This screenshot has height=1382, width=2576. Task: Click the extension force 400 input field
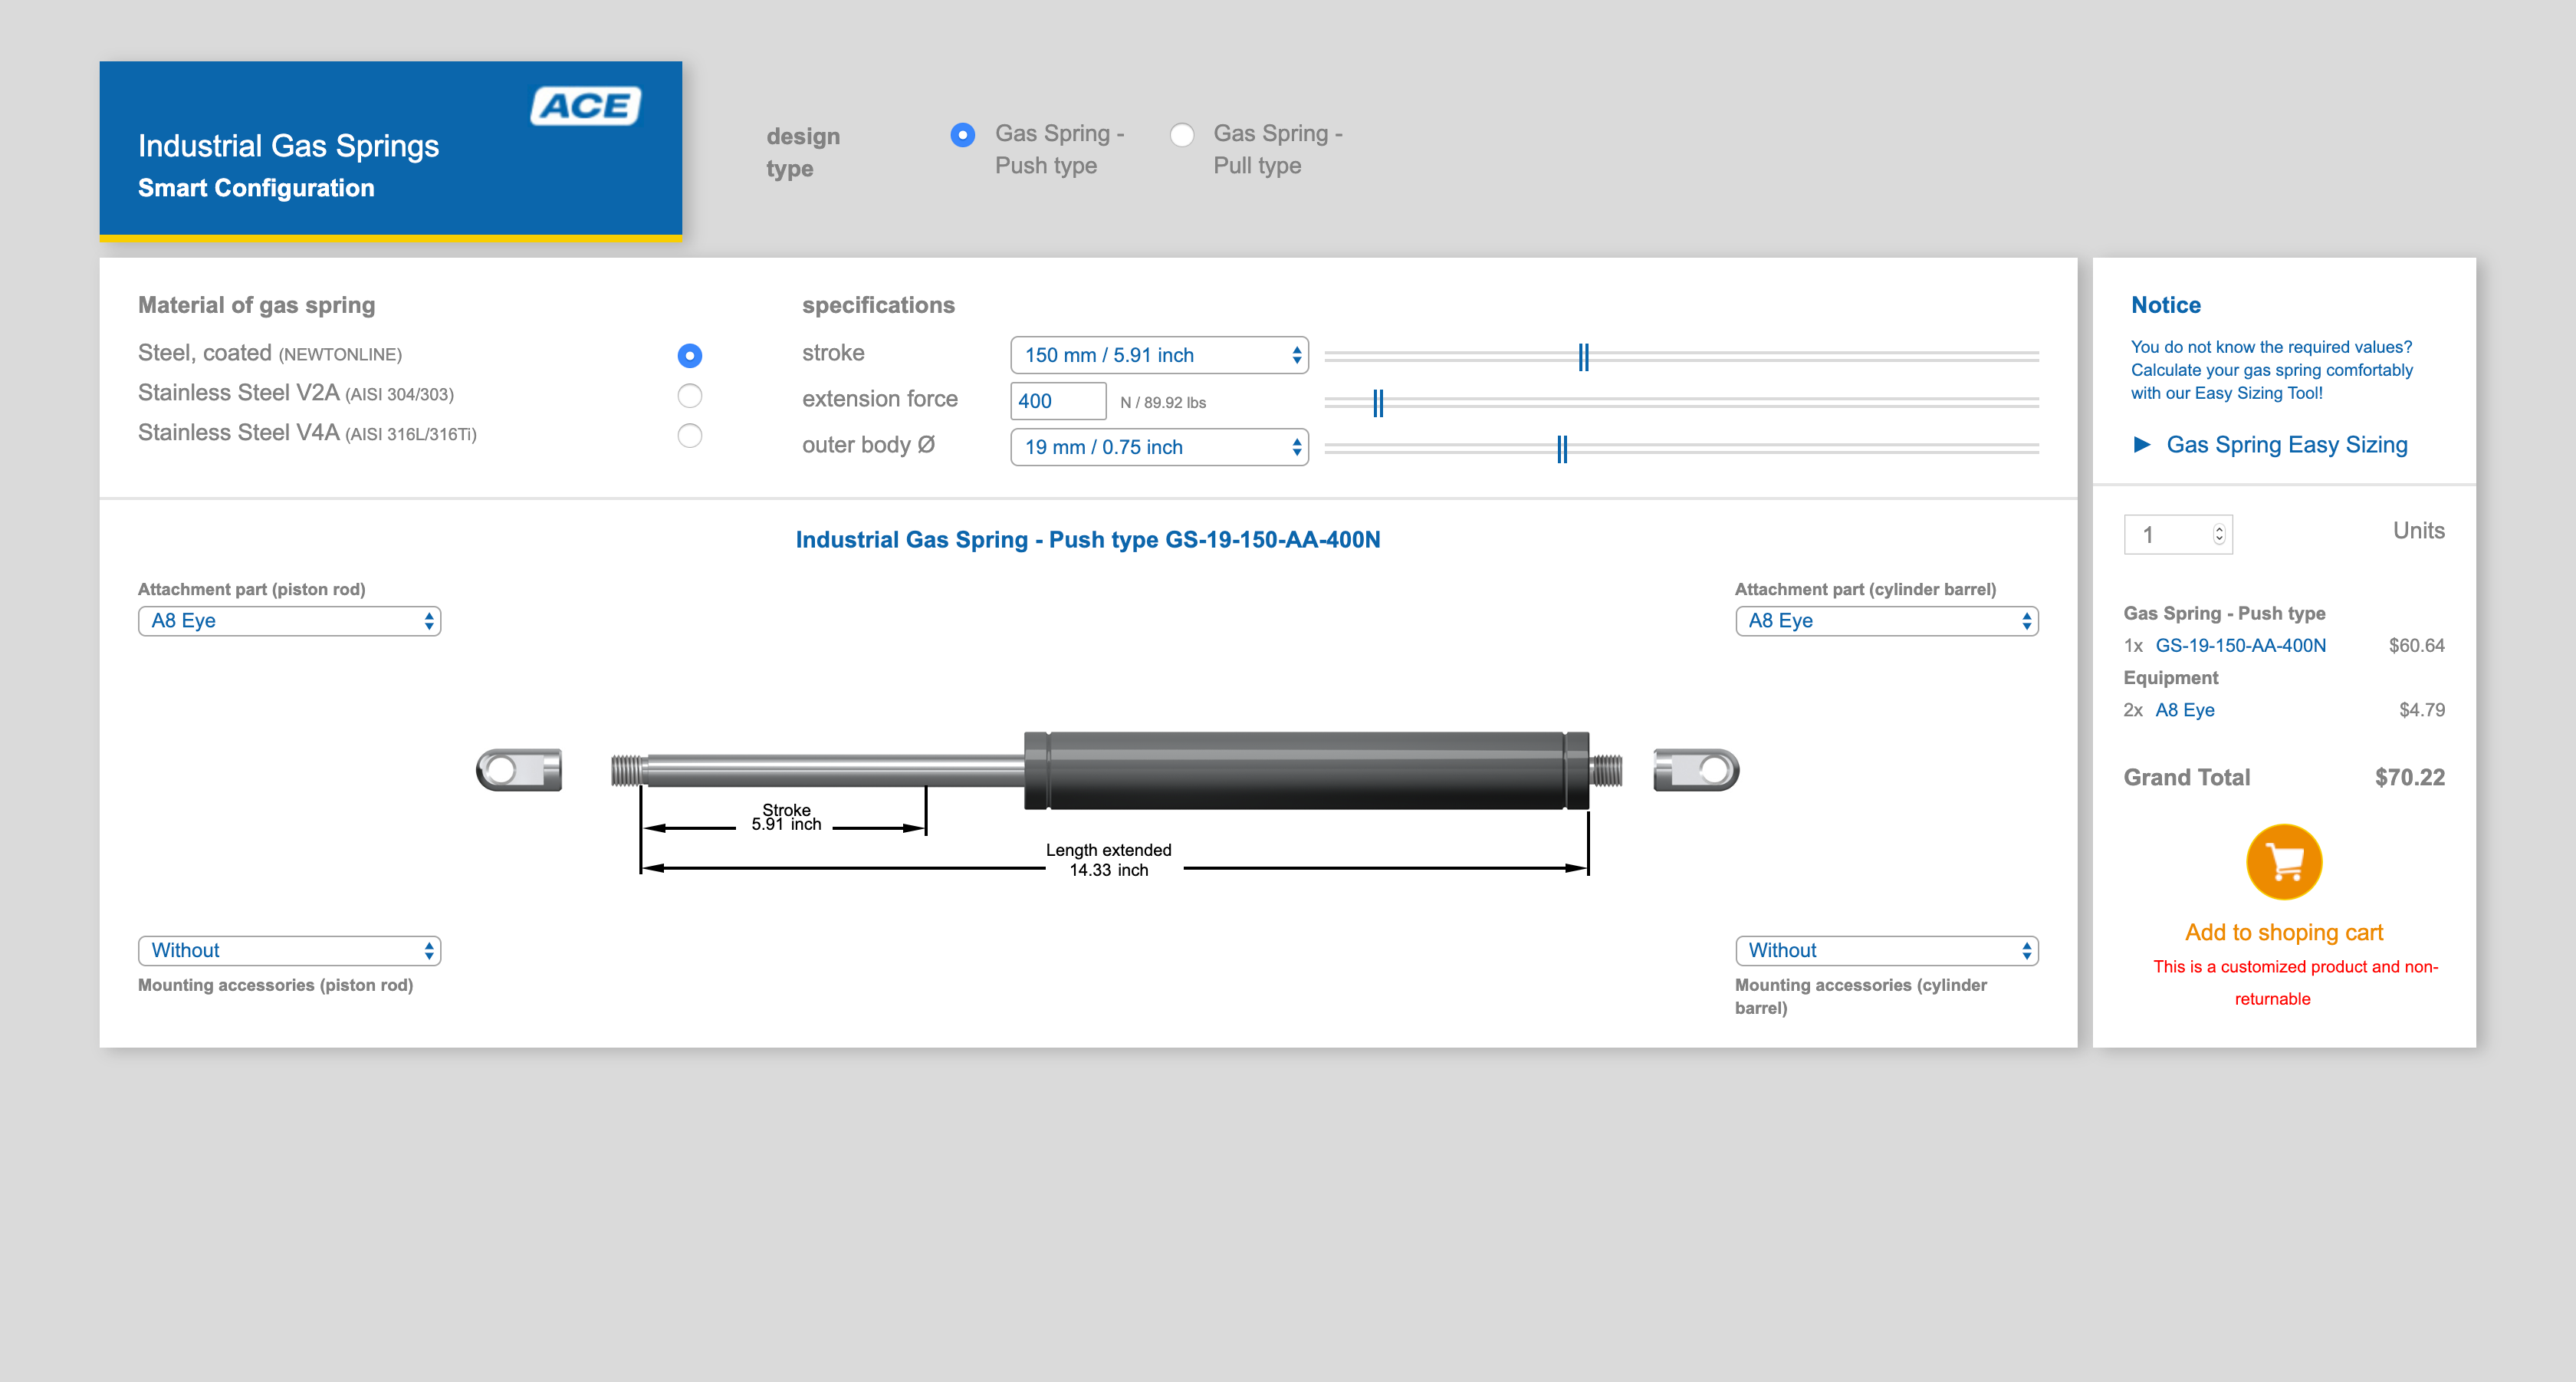point(1058,401)
